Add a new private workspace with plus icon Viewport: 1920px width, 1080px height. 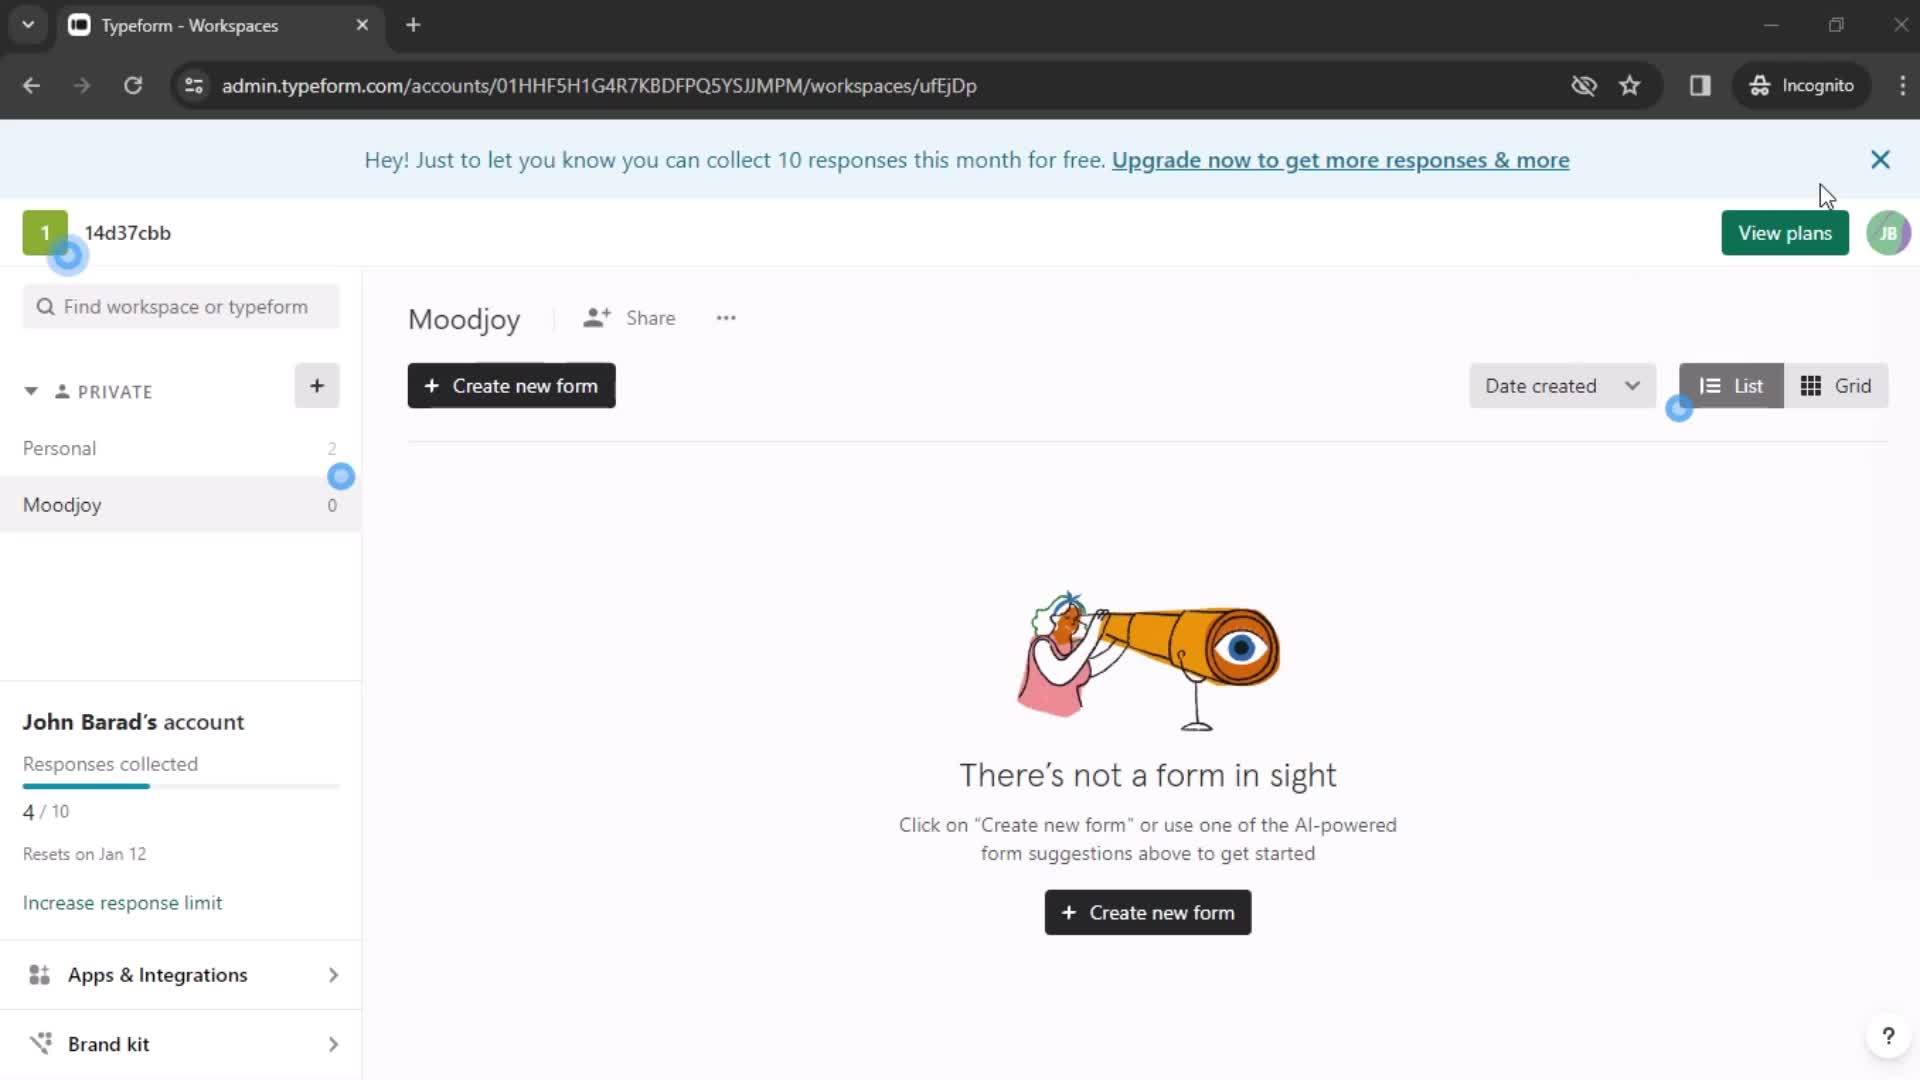[316, 386]
